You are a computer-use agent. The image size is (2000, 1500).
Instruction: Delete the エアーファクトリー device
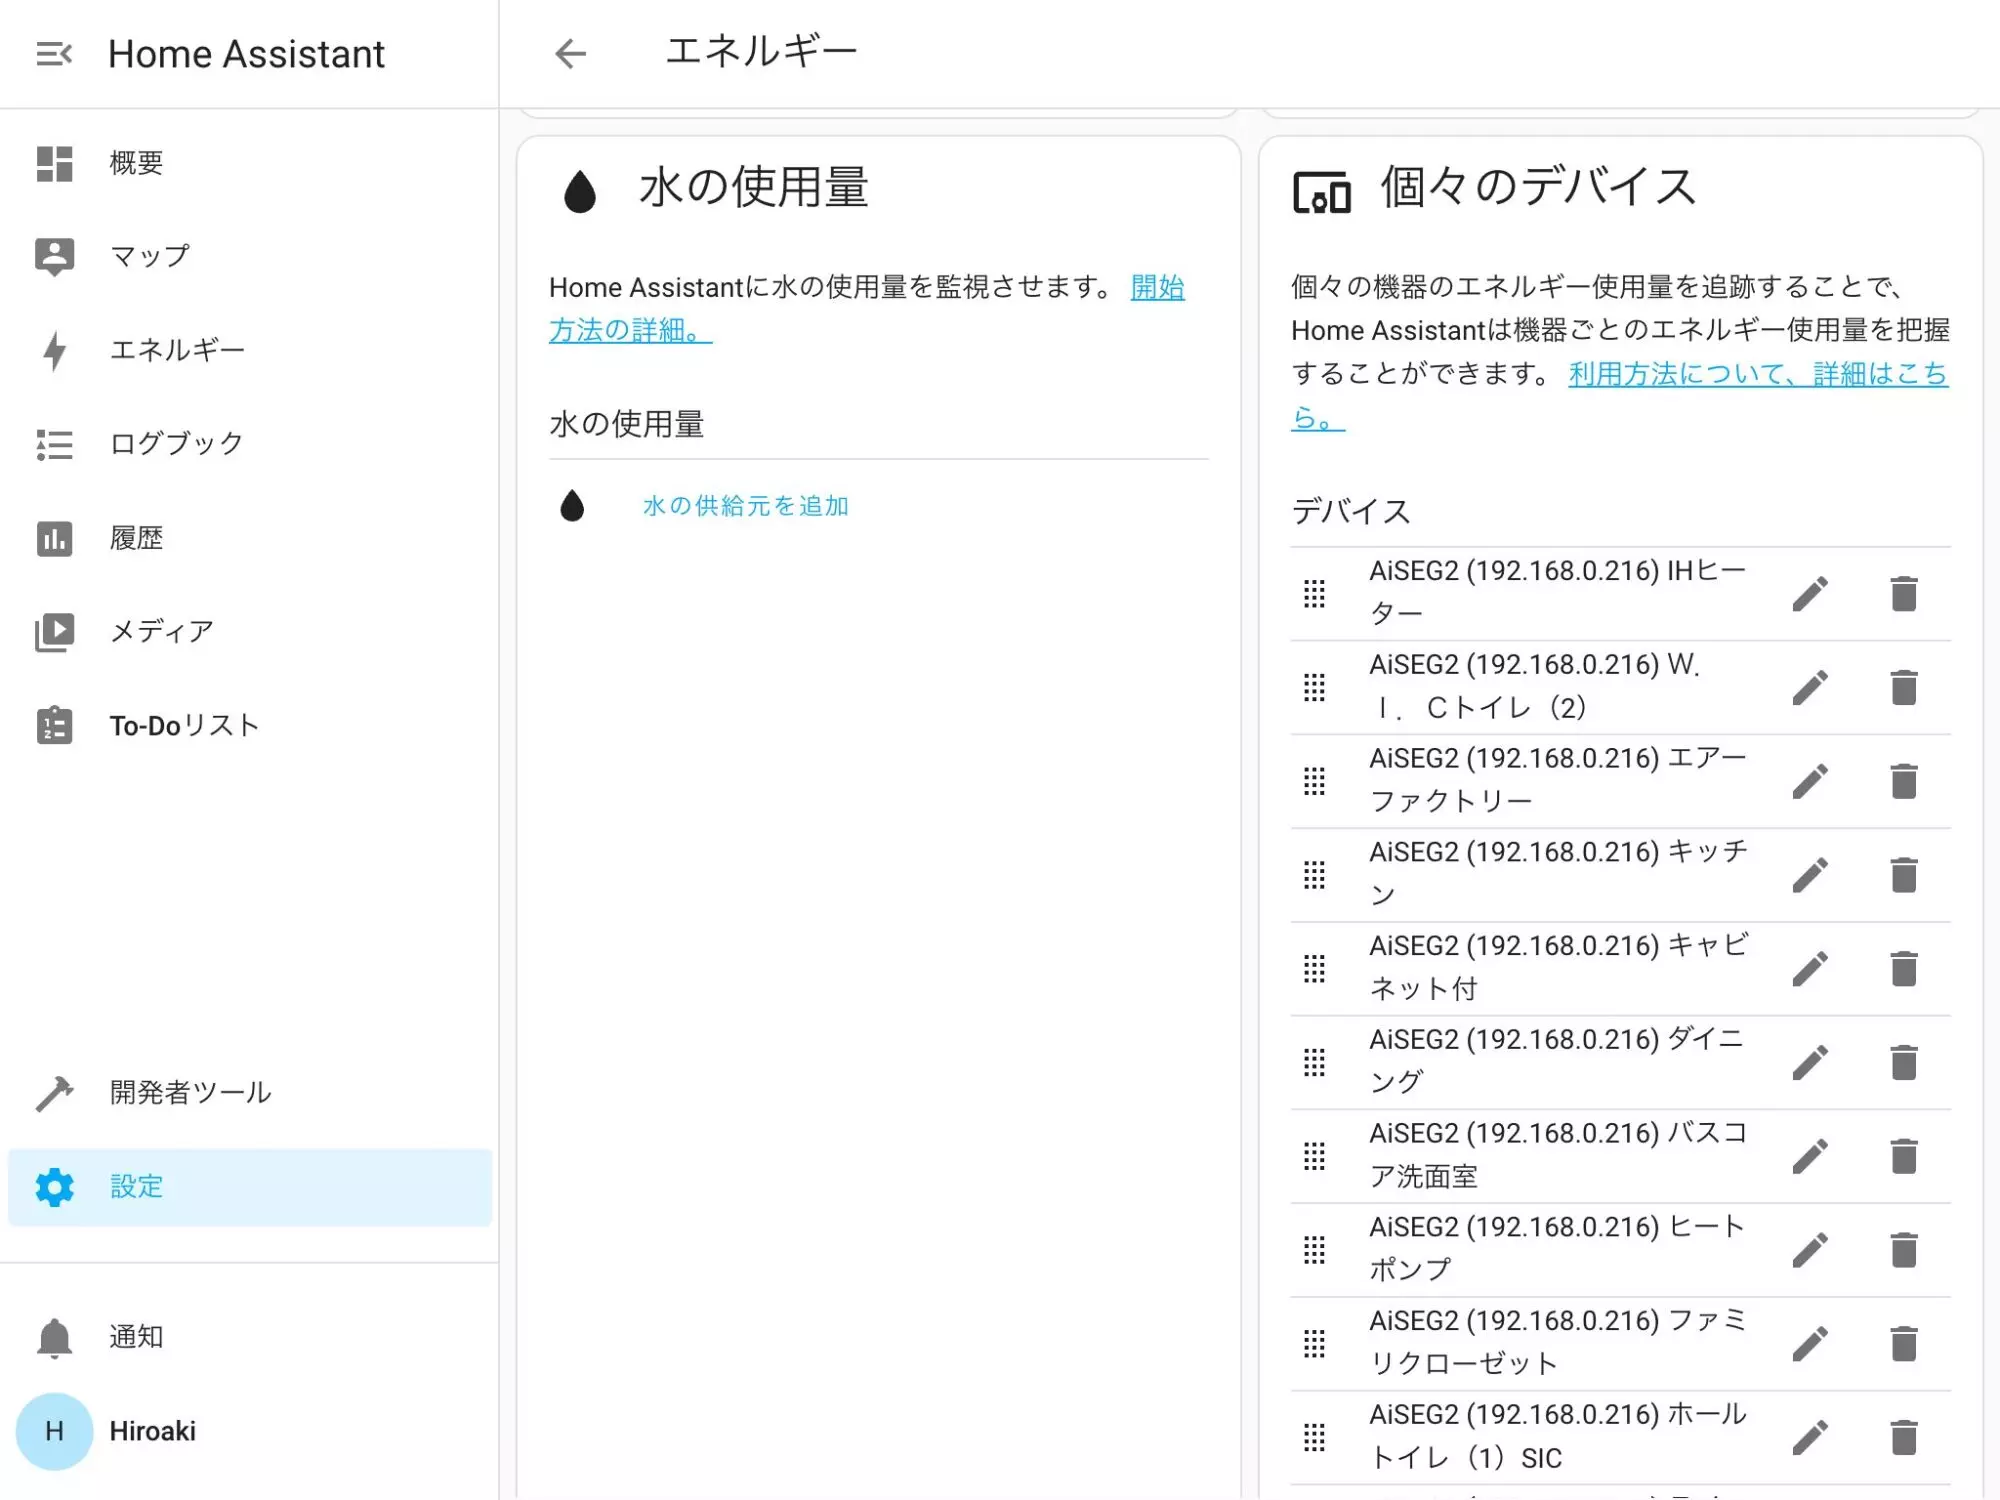(x=1904, y=781)
